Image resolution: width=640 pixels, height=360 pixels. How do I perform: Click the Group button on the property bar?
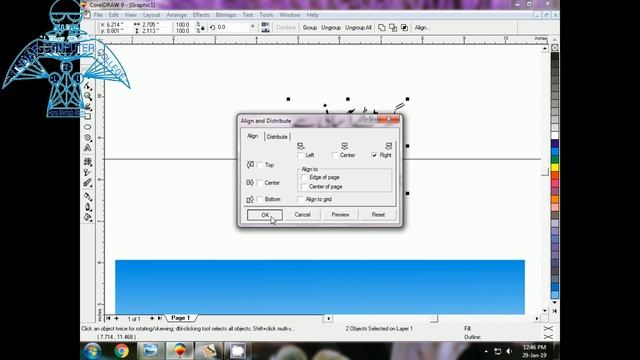coord(310,28)
